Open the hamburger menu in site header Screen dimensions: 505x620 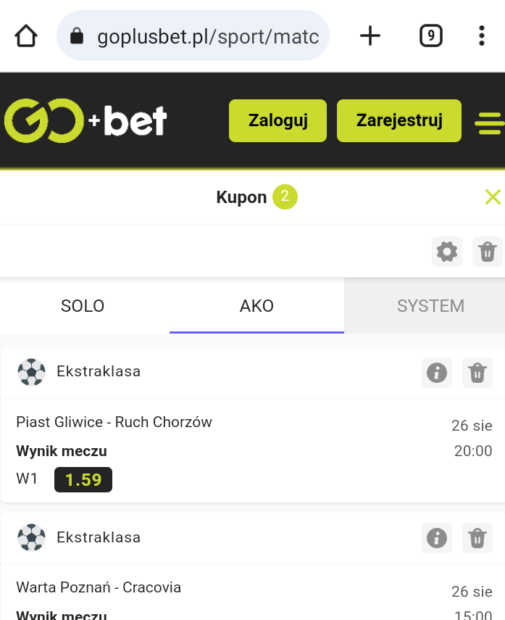click(490, 123)
